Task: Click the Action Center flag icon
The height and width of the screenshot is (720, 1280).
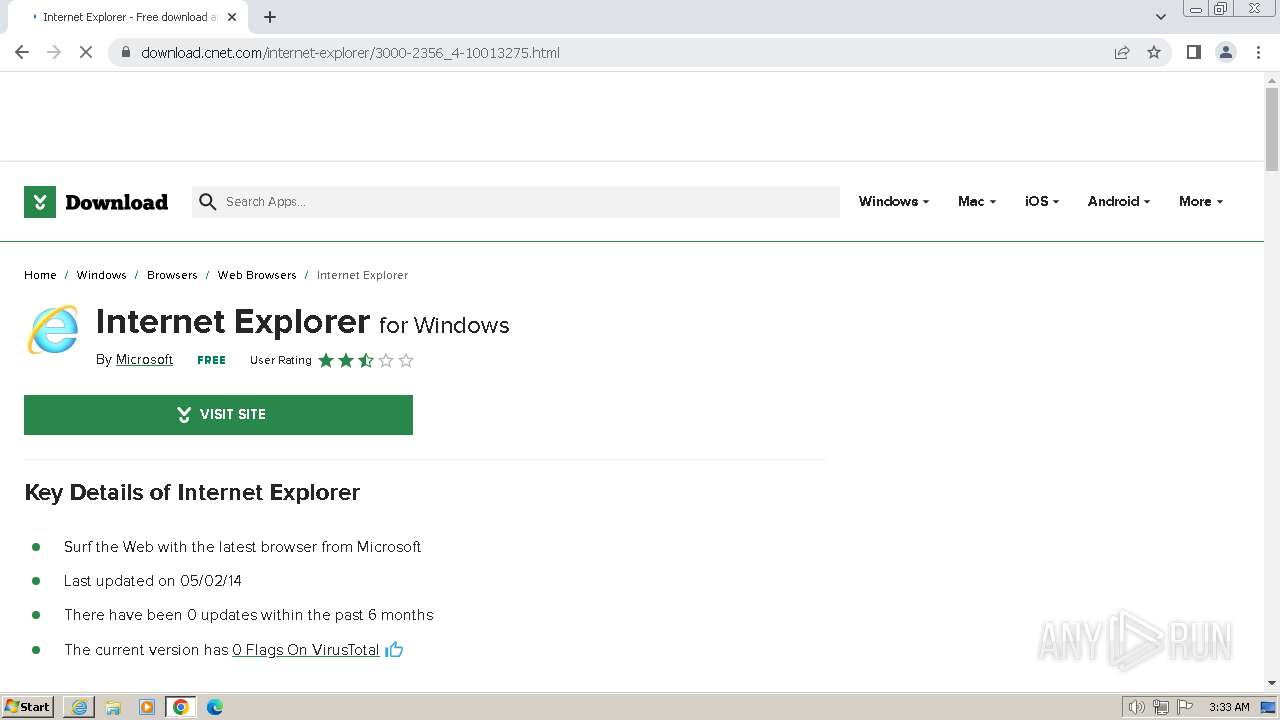Action: point(1185,707)
